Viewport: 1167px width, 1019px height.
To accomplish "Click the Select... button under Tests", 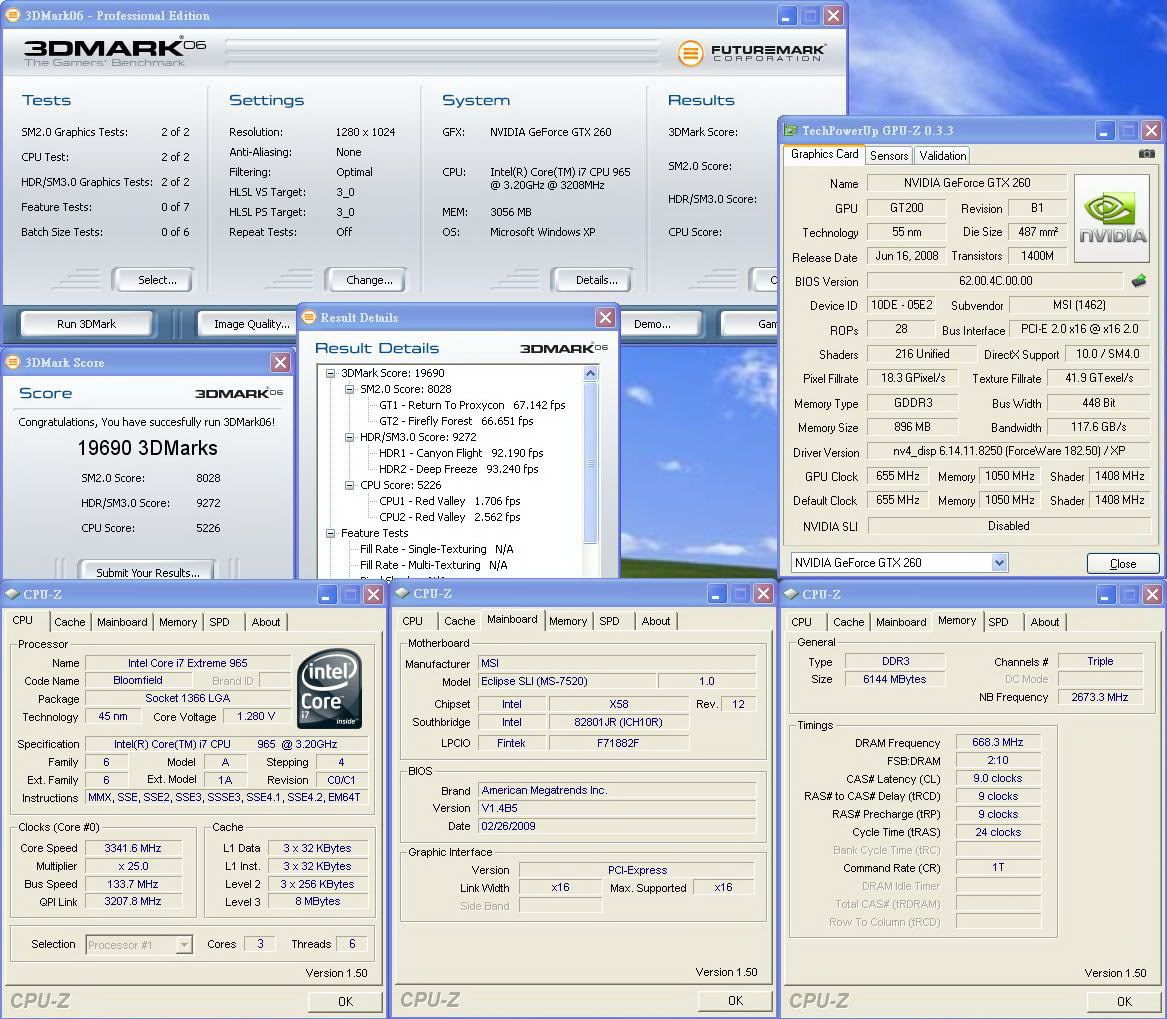I will point(153,280).
